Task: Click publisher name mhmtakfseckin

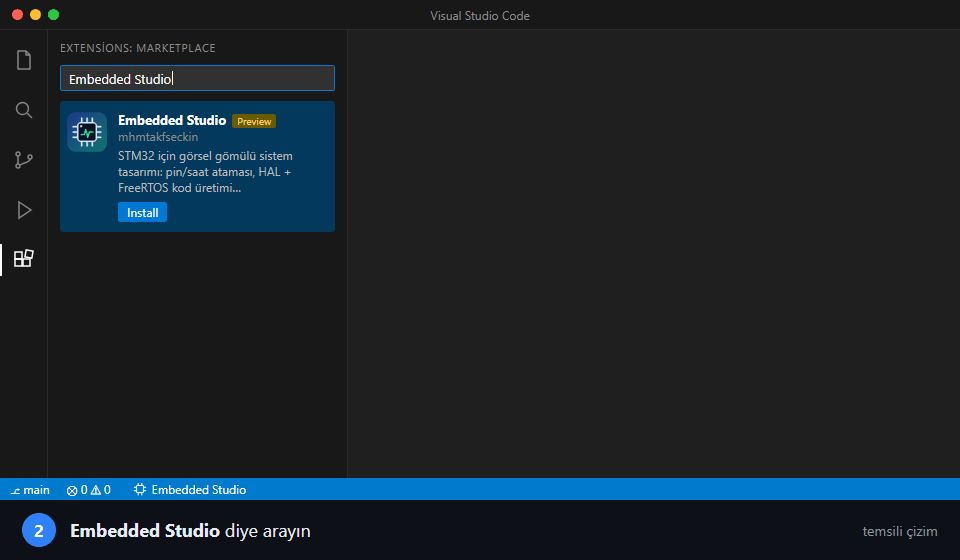Action: coord(158,137)
